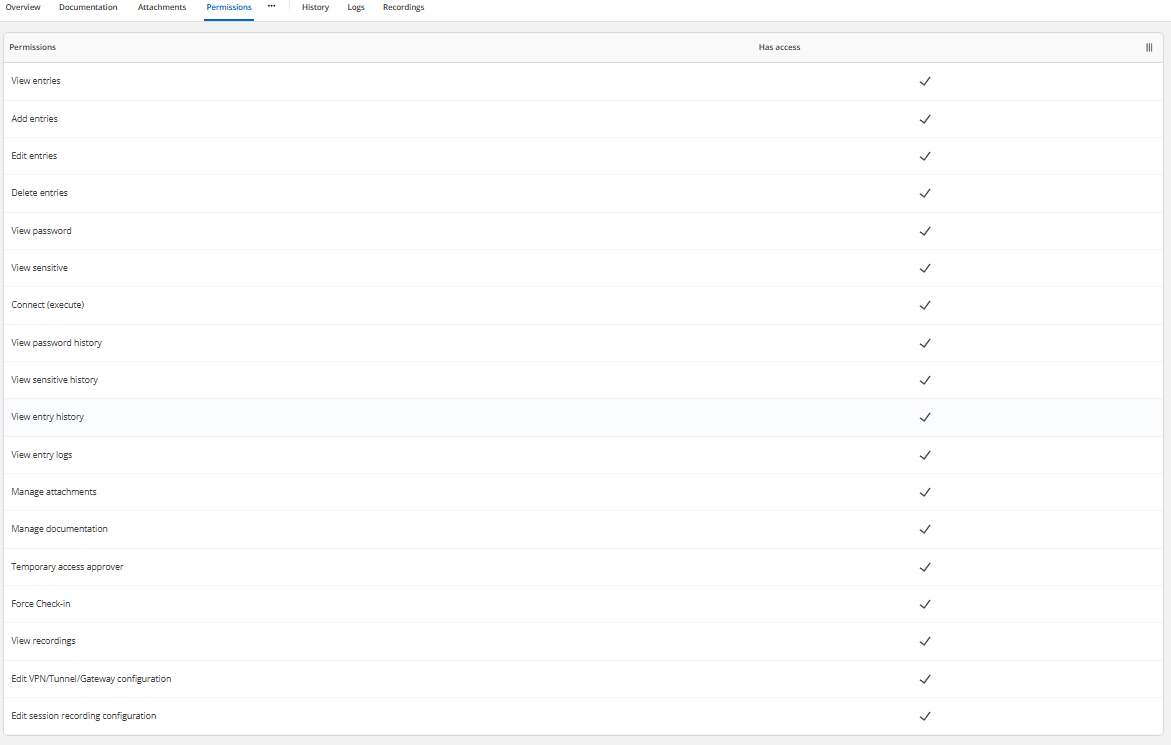Click the View password checkmark
Image resolution: width=1171 pixels, height=745 pixels.
925,231
